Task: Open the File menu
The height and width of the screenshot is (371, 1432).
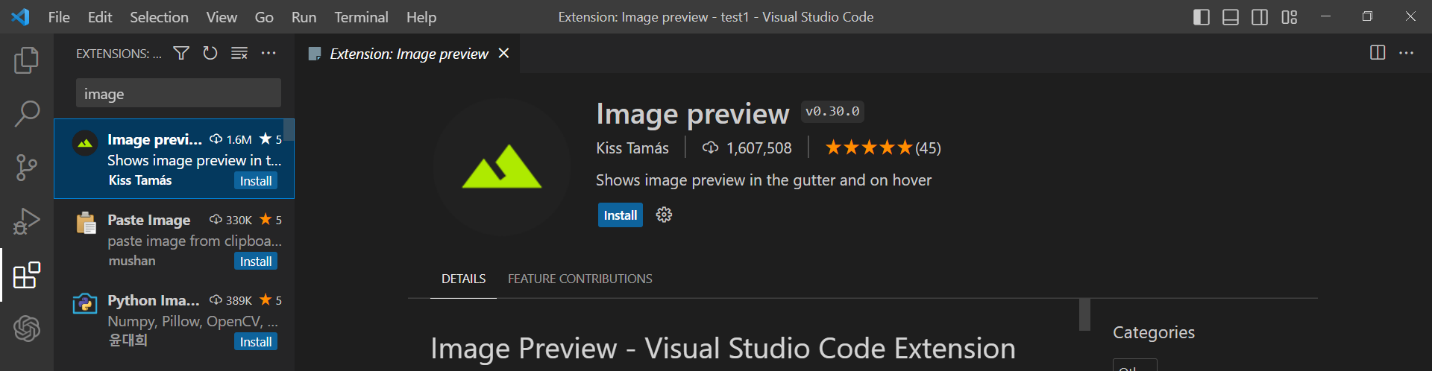Action: point(59,17)
